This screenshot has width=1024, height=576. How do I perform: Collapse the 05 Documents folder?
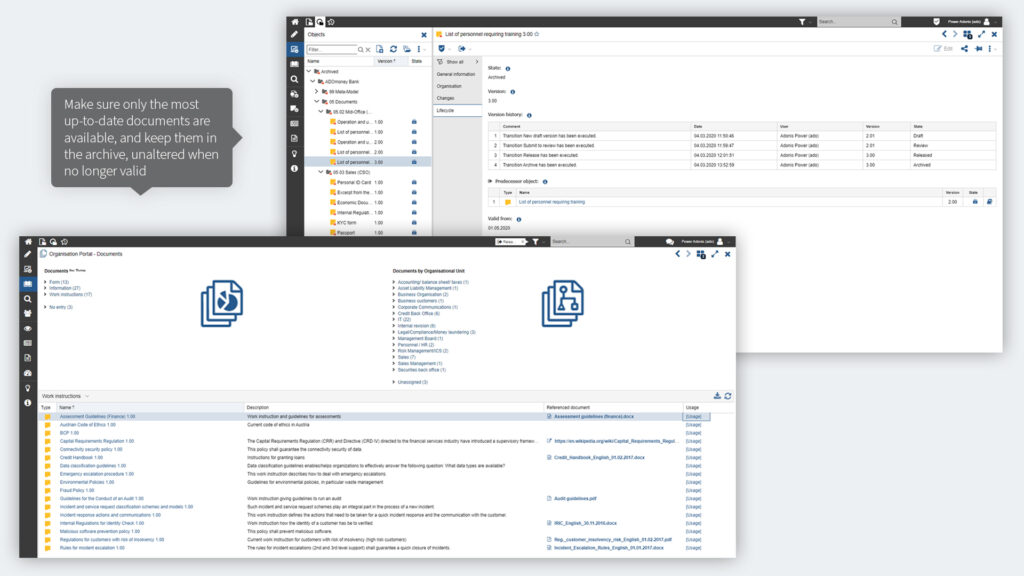(x=316, y=102)
